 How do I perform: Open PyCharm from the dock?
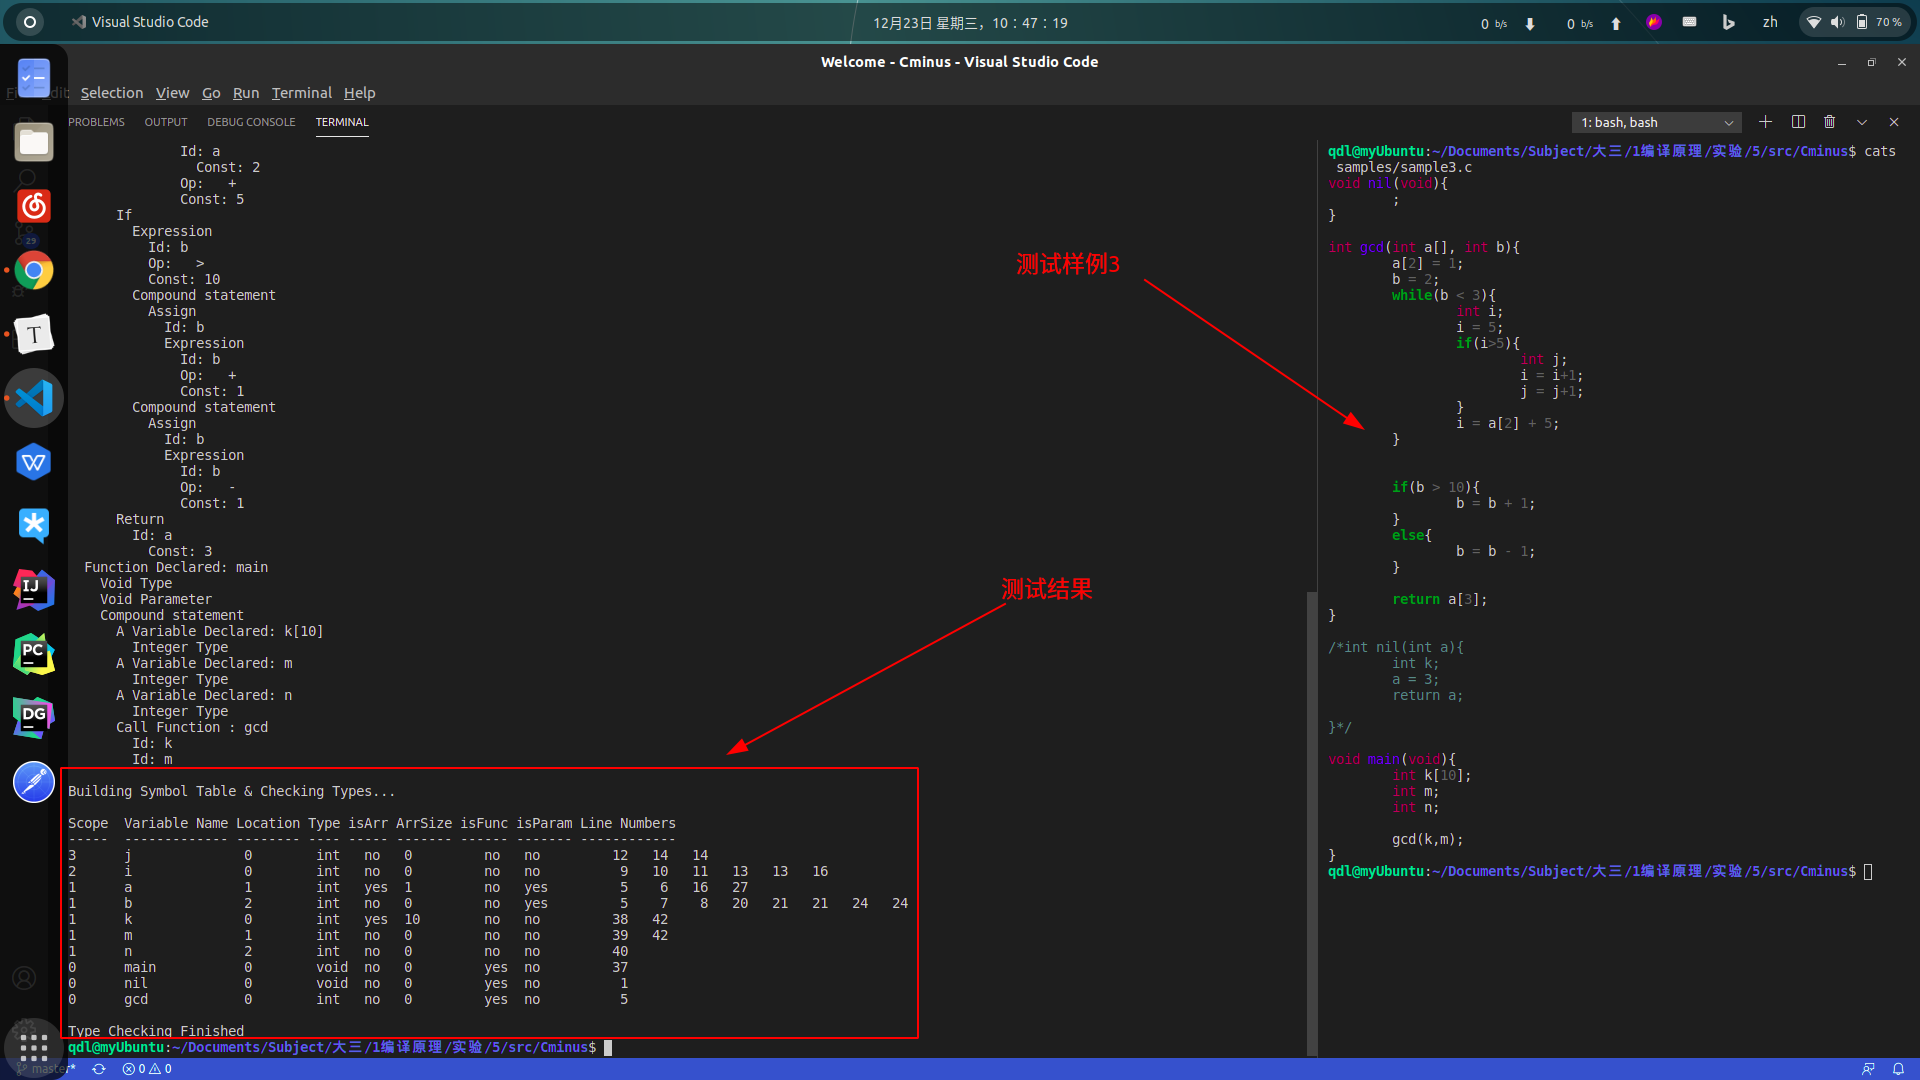coord(34,654)
